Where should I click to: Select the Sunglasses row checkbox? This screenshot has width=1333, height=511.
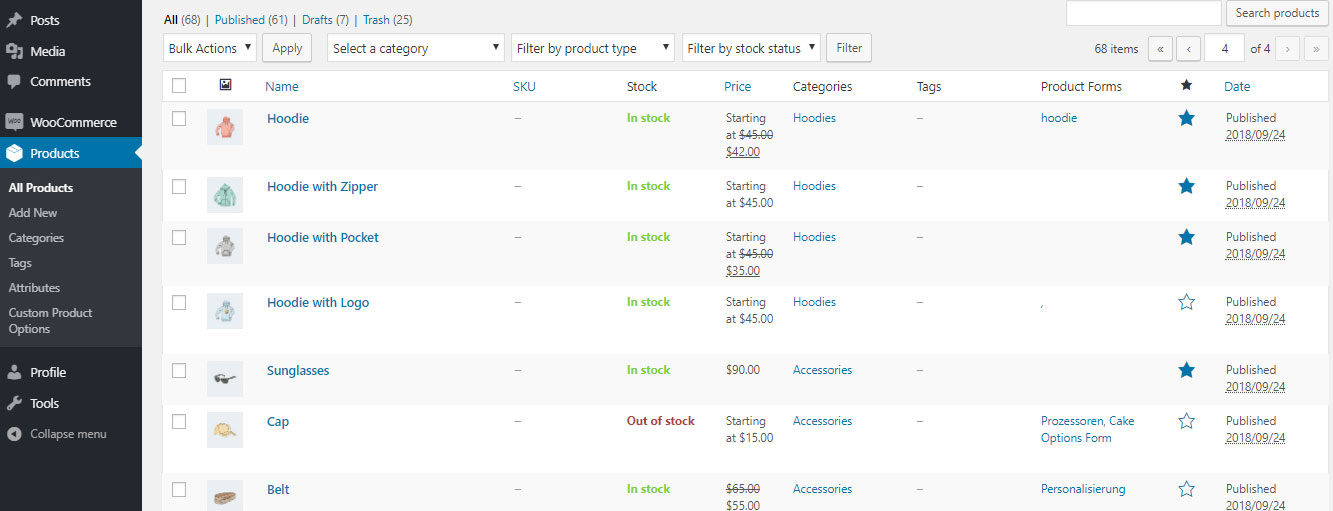pos(179,370)
